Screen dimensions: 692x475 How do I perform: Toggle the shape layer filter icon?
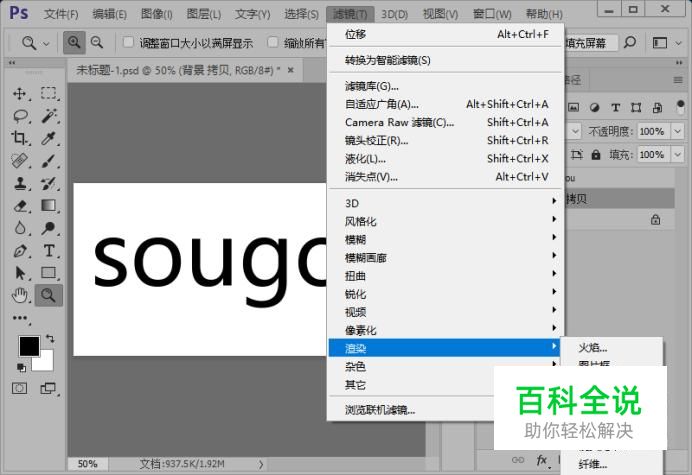pos(636,107)
